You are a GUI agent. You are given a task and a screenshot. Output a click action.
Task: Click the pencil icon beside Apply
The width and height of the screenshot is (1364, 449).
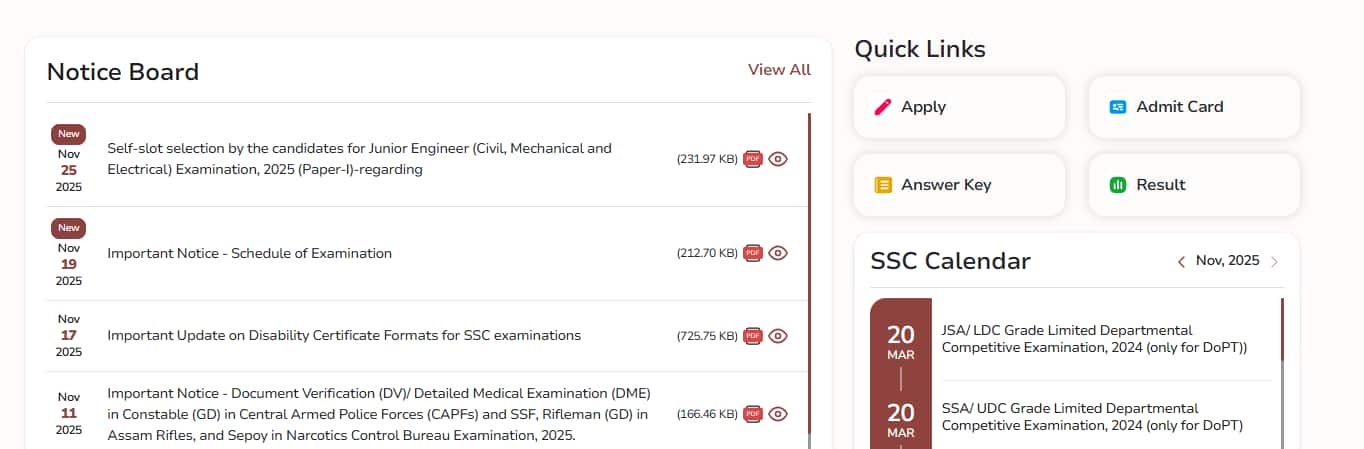(882, 107)
